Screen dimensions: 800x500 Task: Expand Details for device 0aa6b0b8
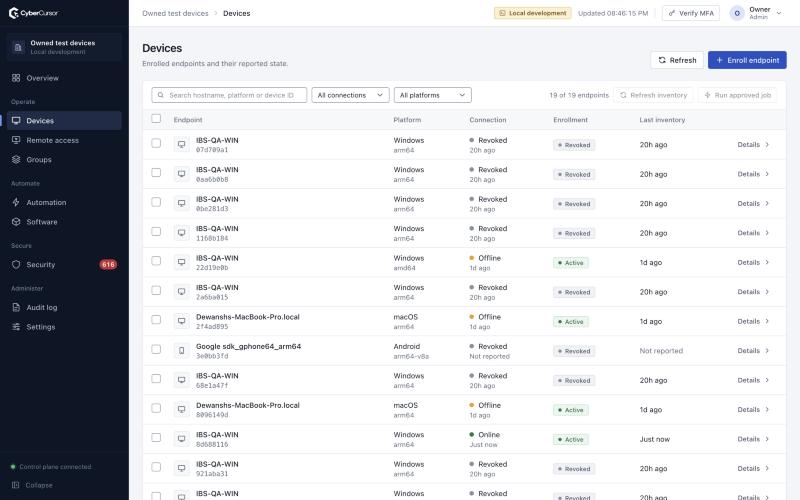click(x=753, y=174)
